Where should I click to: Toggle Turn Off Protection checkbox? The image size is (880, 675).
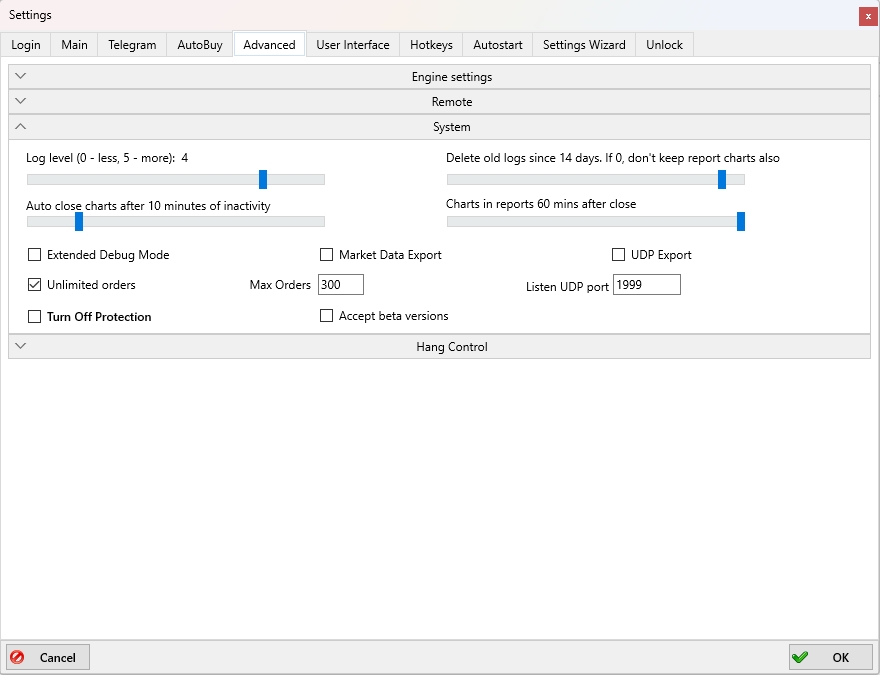(x=35, y=317)
